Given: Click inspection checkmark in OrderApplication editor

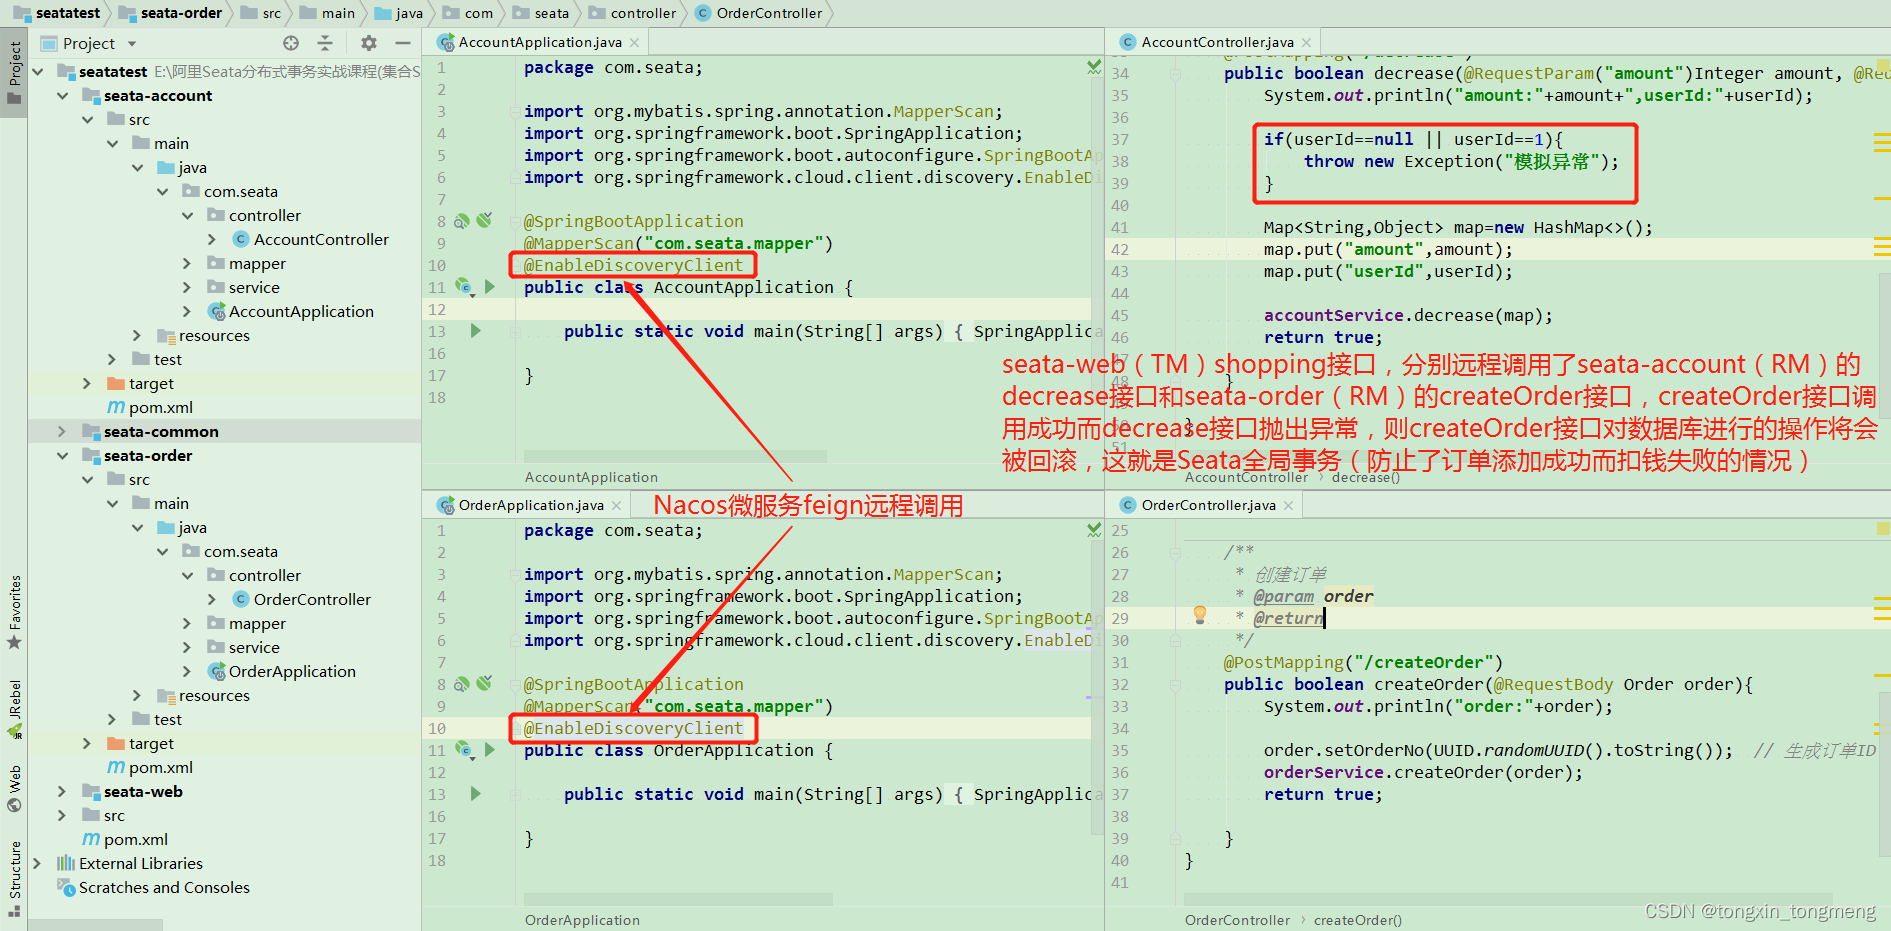Looking at the screenshot, I should point(1094,530).
